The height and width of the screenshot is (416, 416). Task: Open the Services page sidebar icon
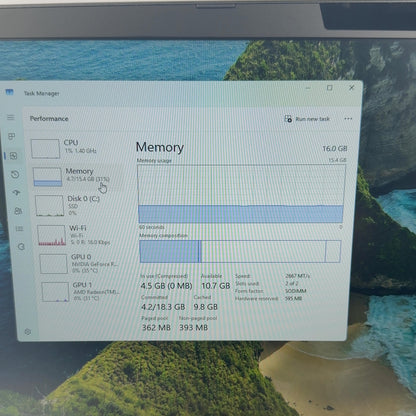click(x=21, y=247)
